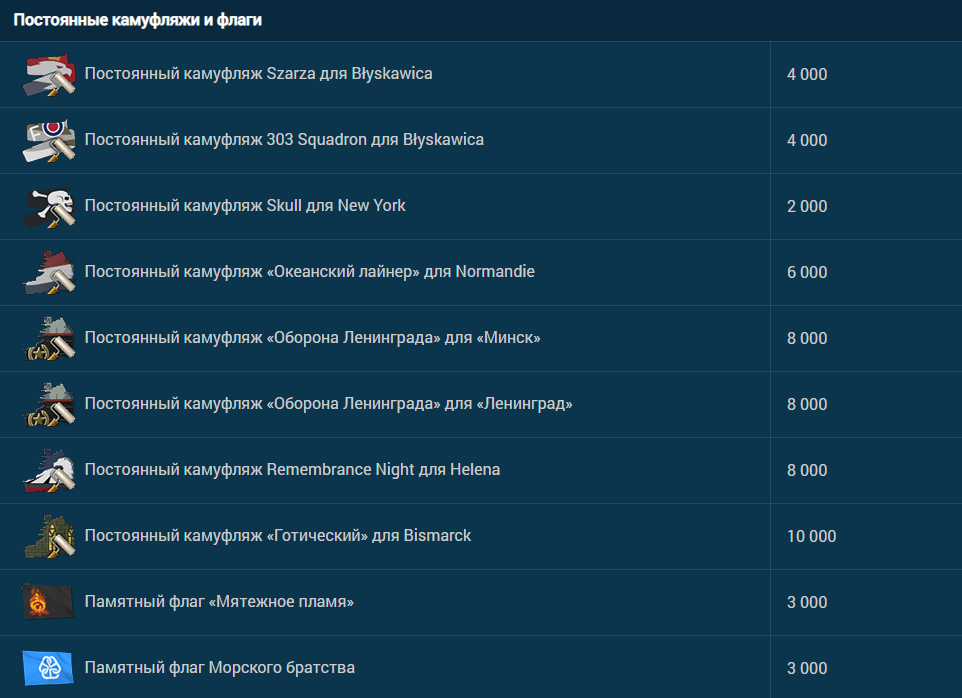The image size is (962, 698).
Task: Click the text «Постоянный камуфляж Skull для New York»
Action: [x=245, y=206]
